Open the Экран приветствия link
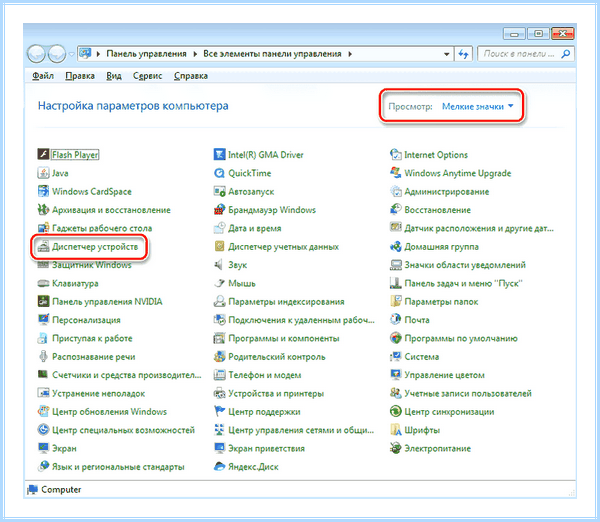This screenshot has height=522, width=600. (266, 449)
